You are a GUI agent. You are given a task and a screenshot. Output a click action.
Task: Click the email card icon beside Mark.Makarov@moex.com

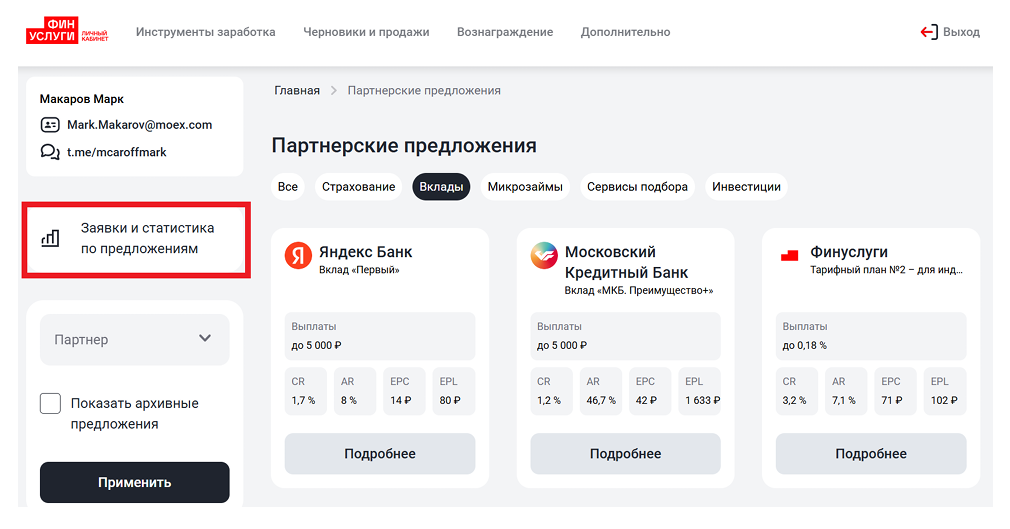point(49,125)
